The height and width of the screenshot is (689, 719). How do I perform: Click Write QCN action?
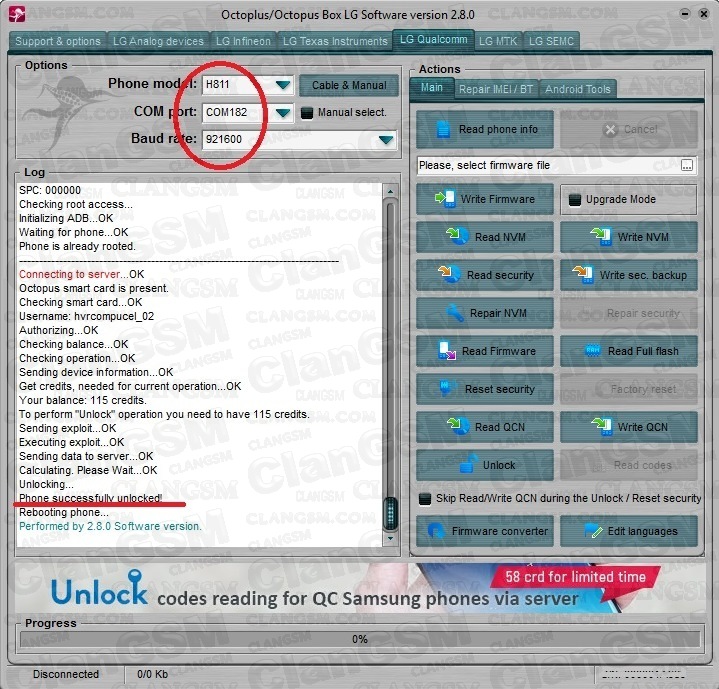point(628,427)
